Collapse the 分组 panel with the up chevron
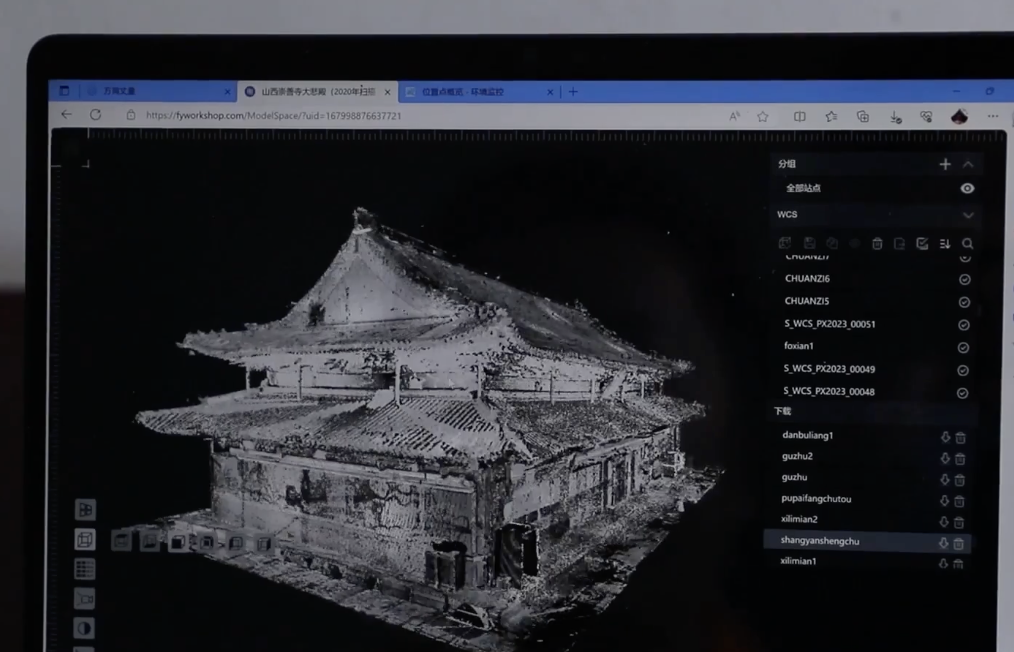 coord(968,164)
